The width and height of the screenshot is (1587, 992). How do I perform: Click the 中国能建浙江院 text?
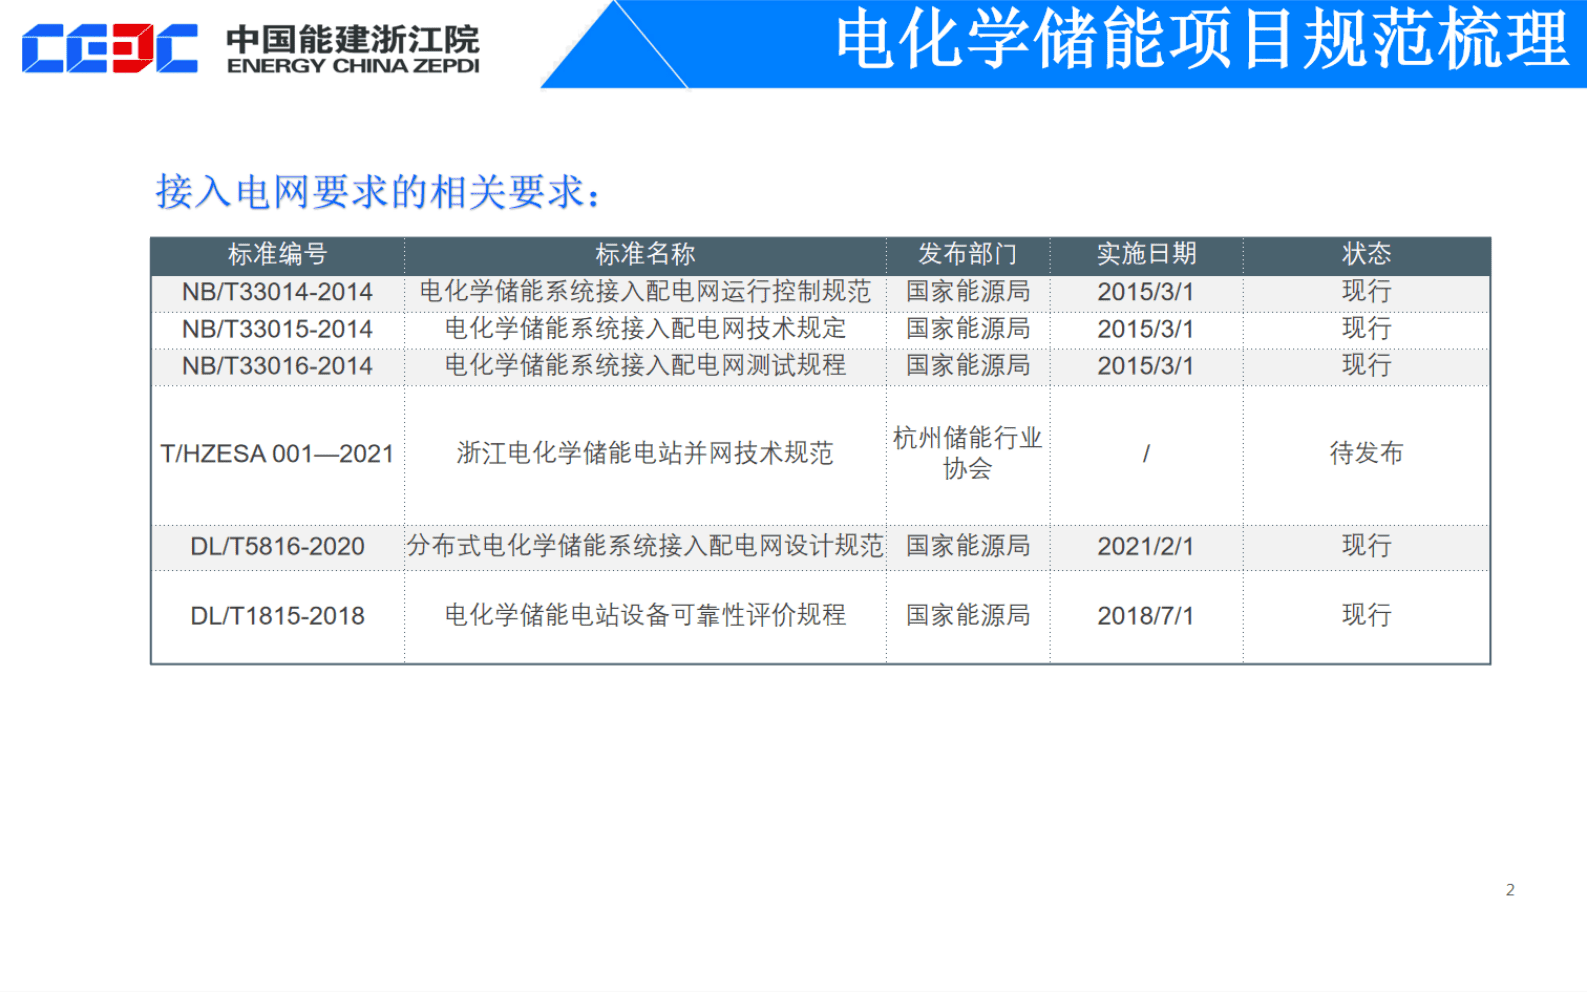(353, 39)
